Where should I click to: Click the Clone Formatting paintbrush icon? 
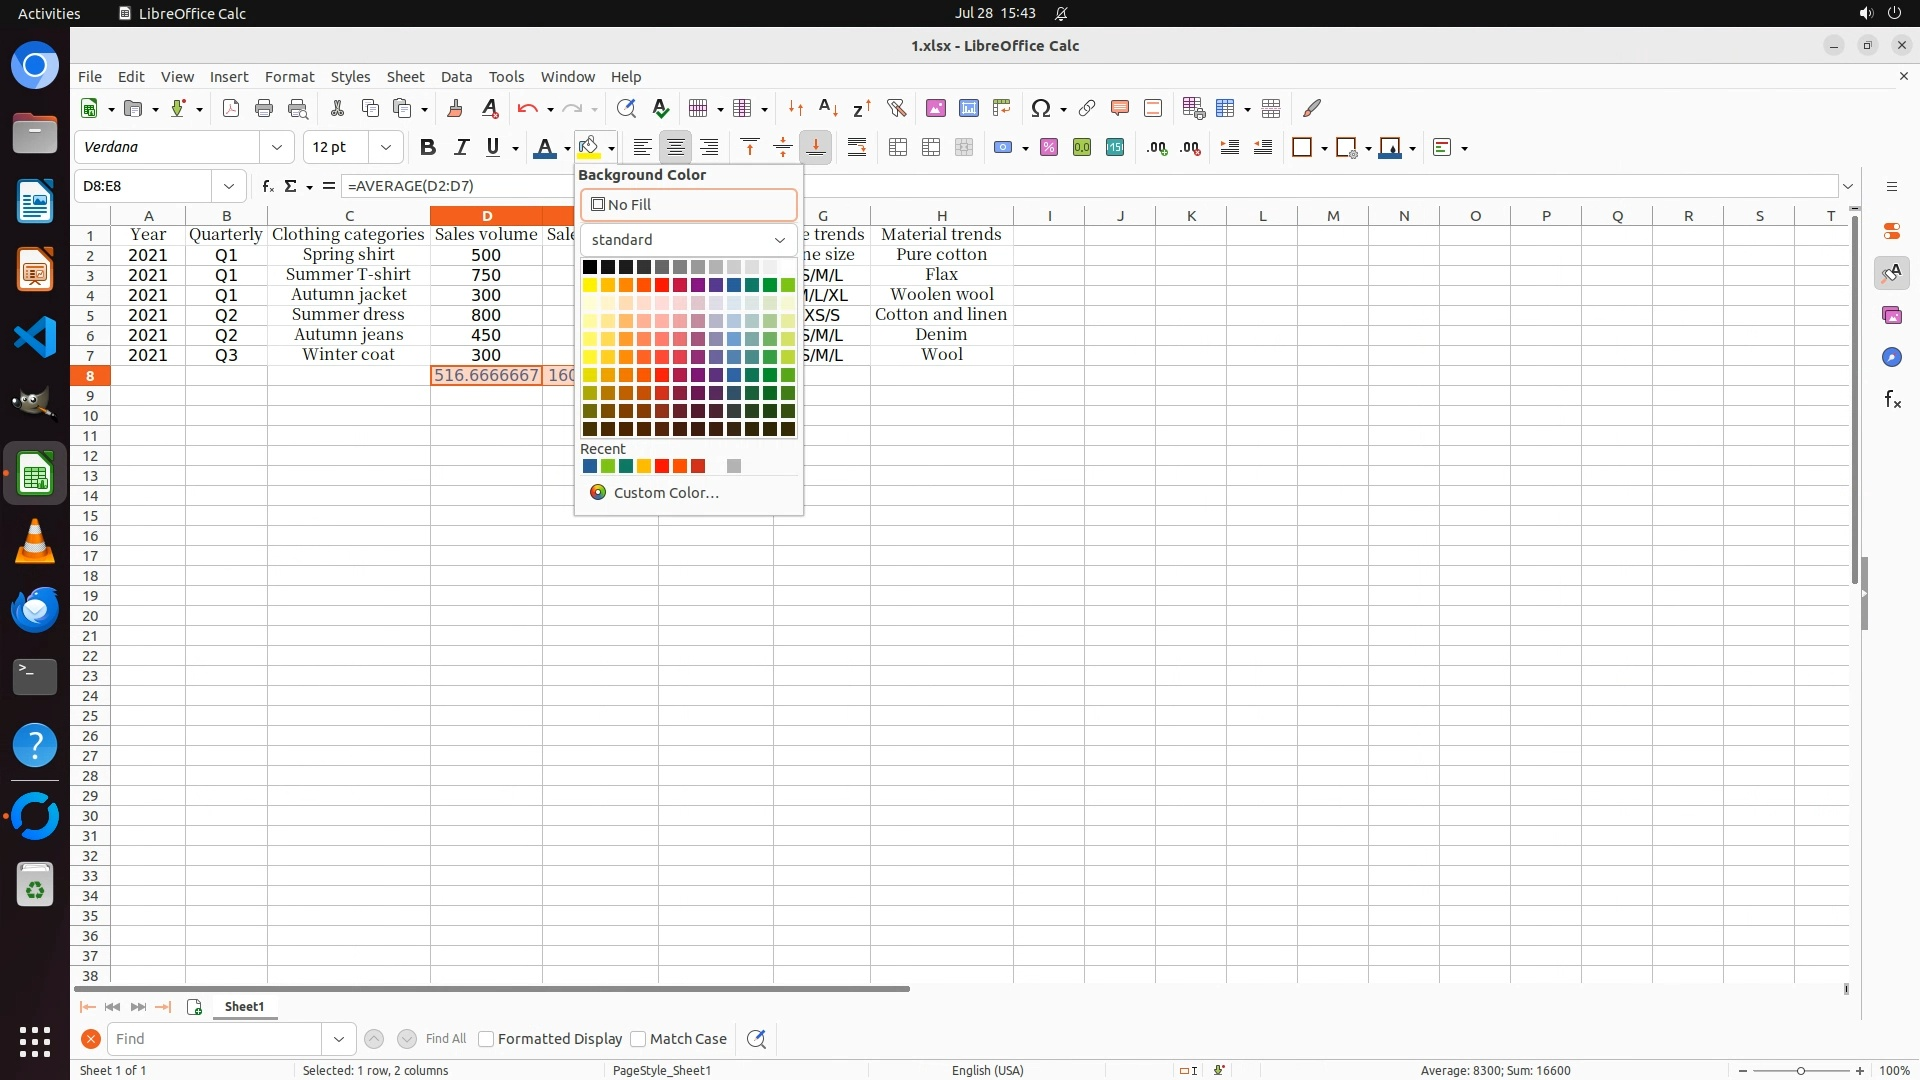coord(455,108)
